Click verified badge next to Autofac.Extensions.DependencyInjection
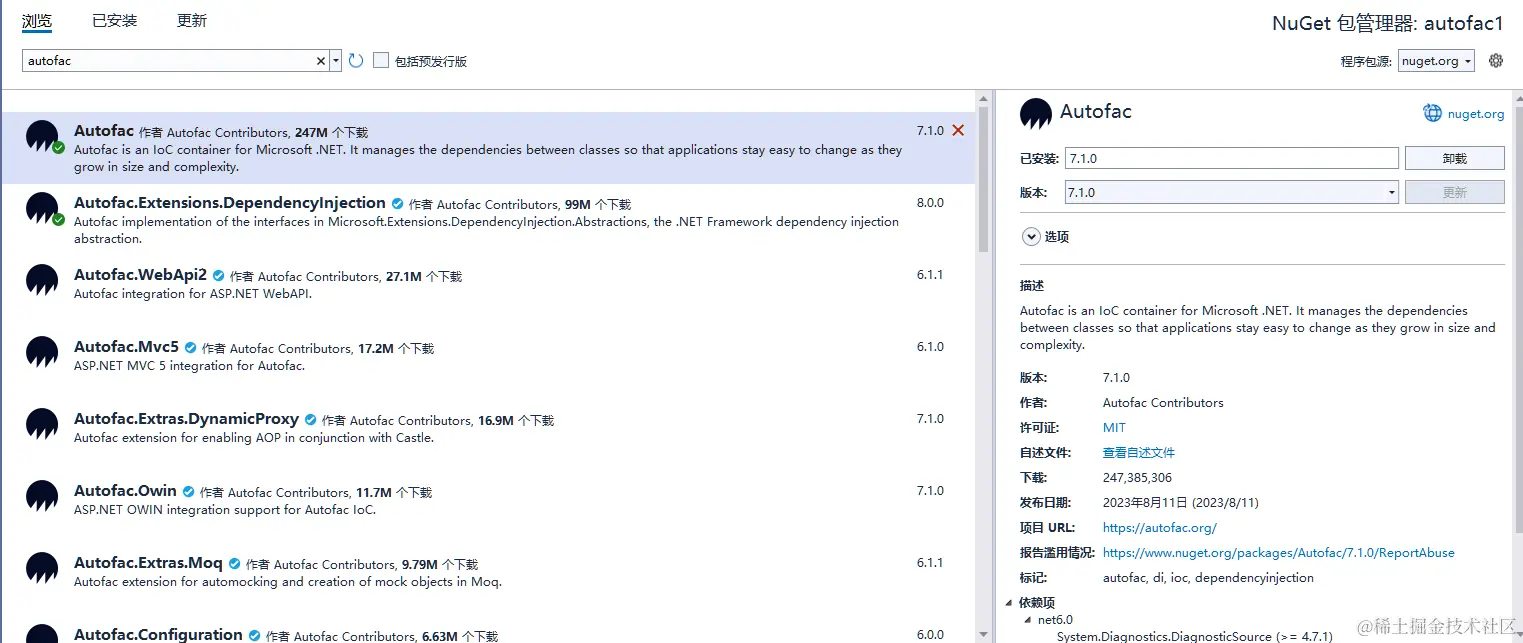The image size is (1523, 643). pyautogui.click(x=398, y=204)
